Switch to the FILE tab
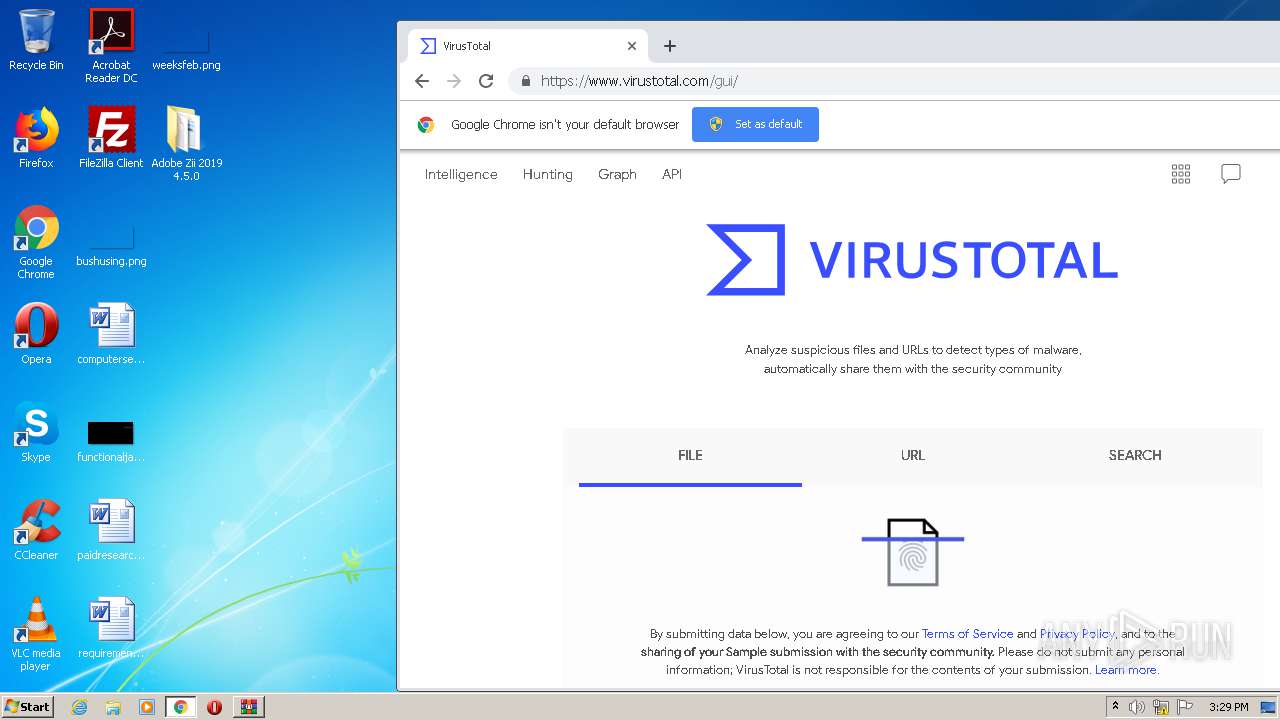The height and width of the screenshot is (720, 1280). [690, 456]
